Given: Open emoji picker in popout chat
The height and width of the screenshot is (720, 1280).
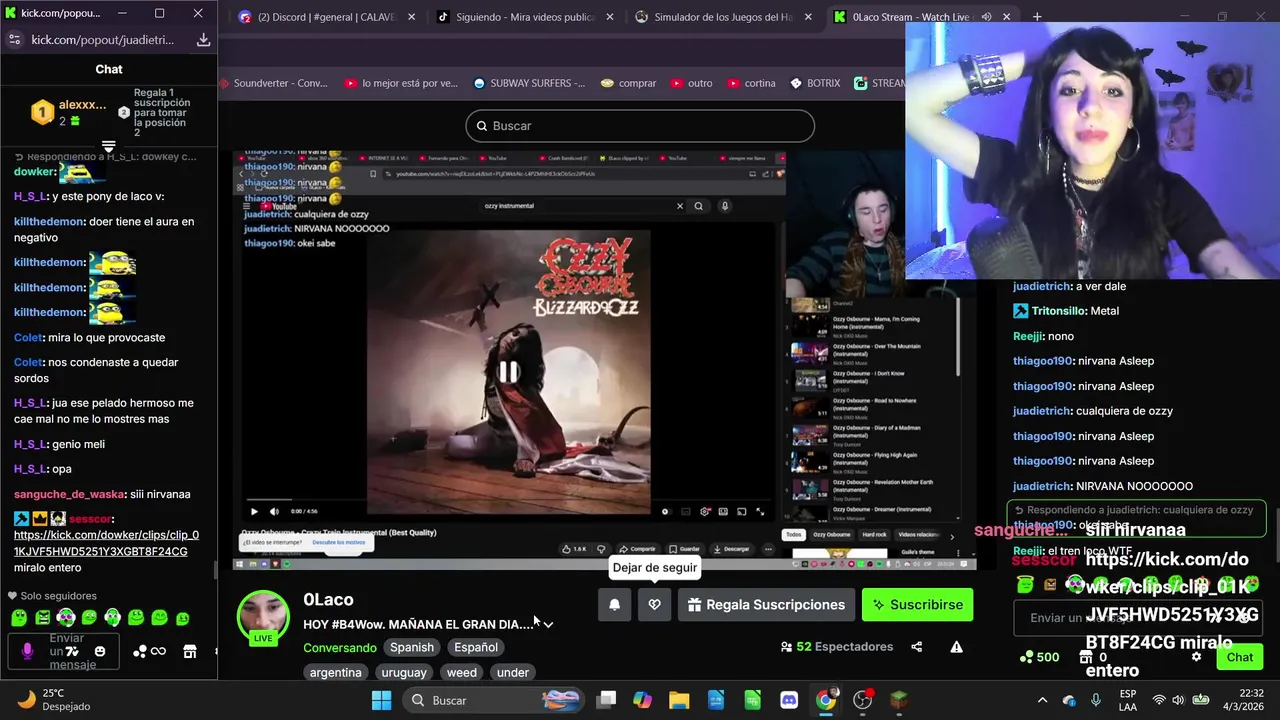Looking at the screenshot, I should 99,651.
